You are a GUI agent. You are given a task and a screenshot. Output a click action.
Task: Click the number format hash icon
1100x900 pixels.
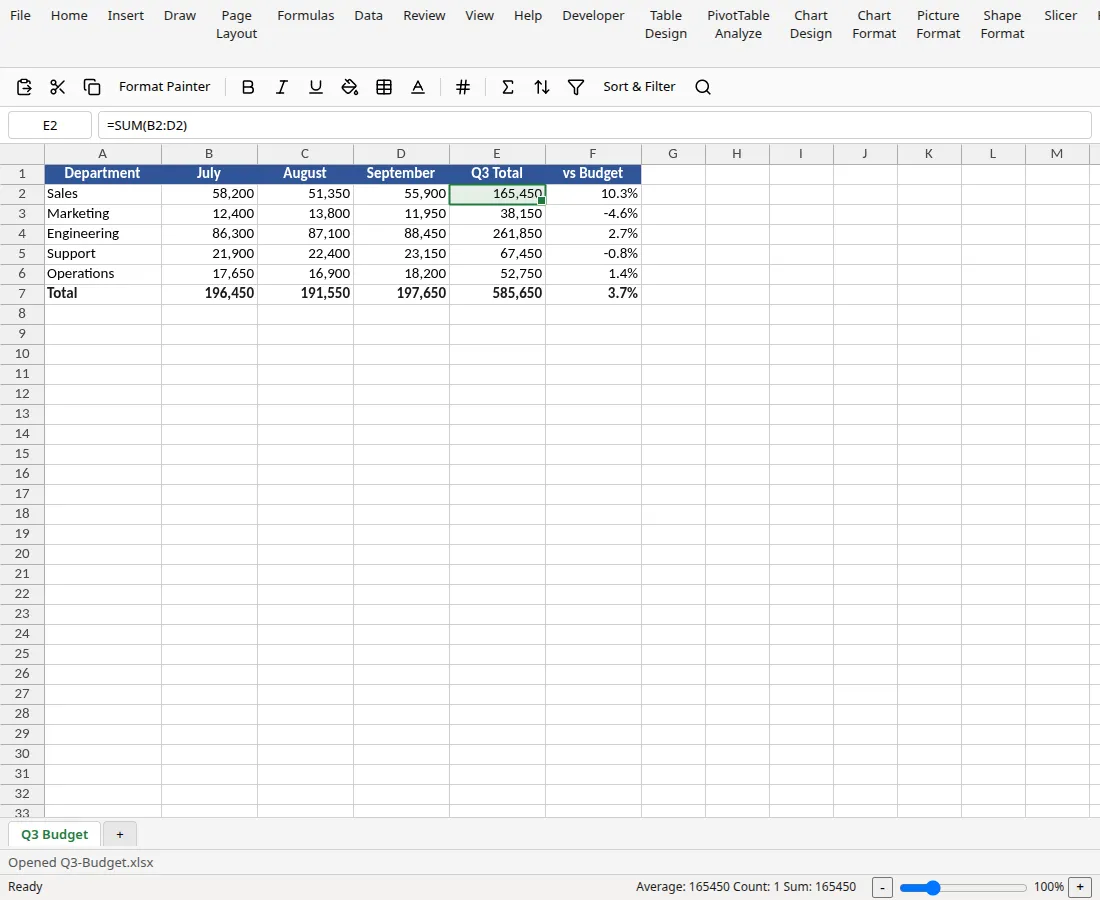click(463, 87)
